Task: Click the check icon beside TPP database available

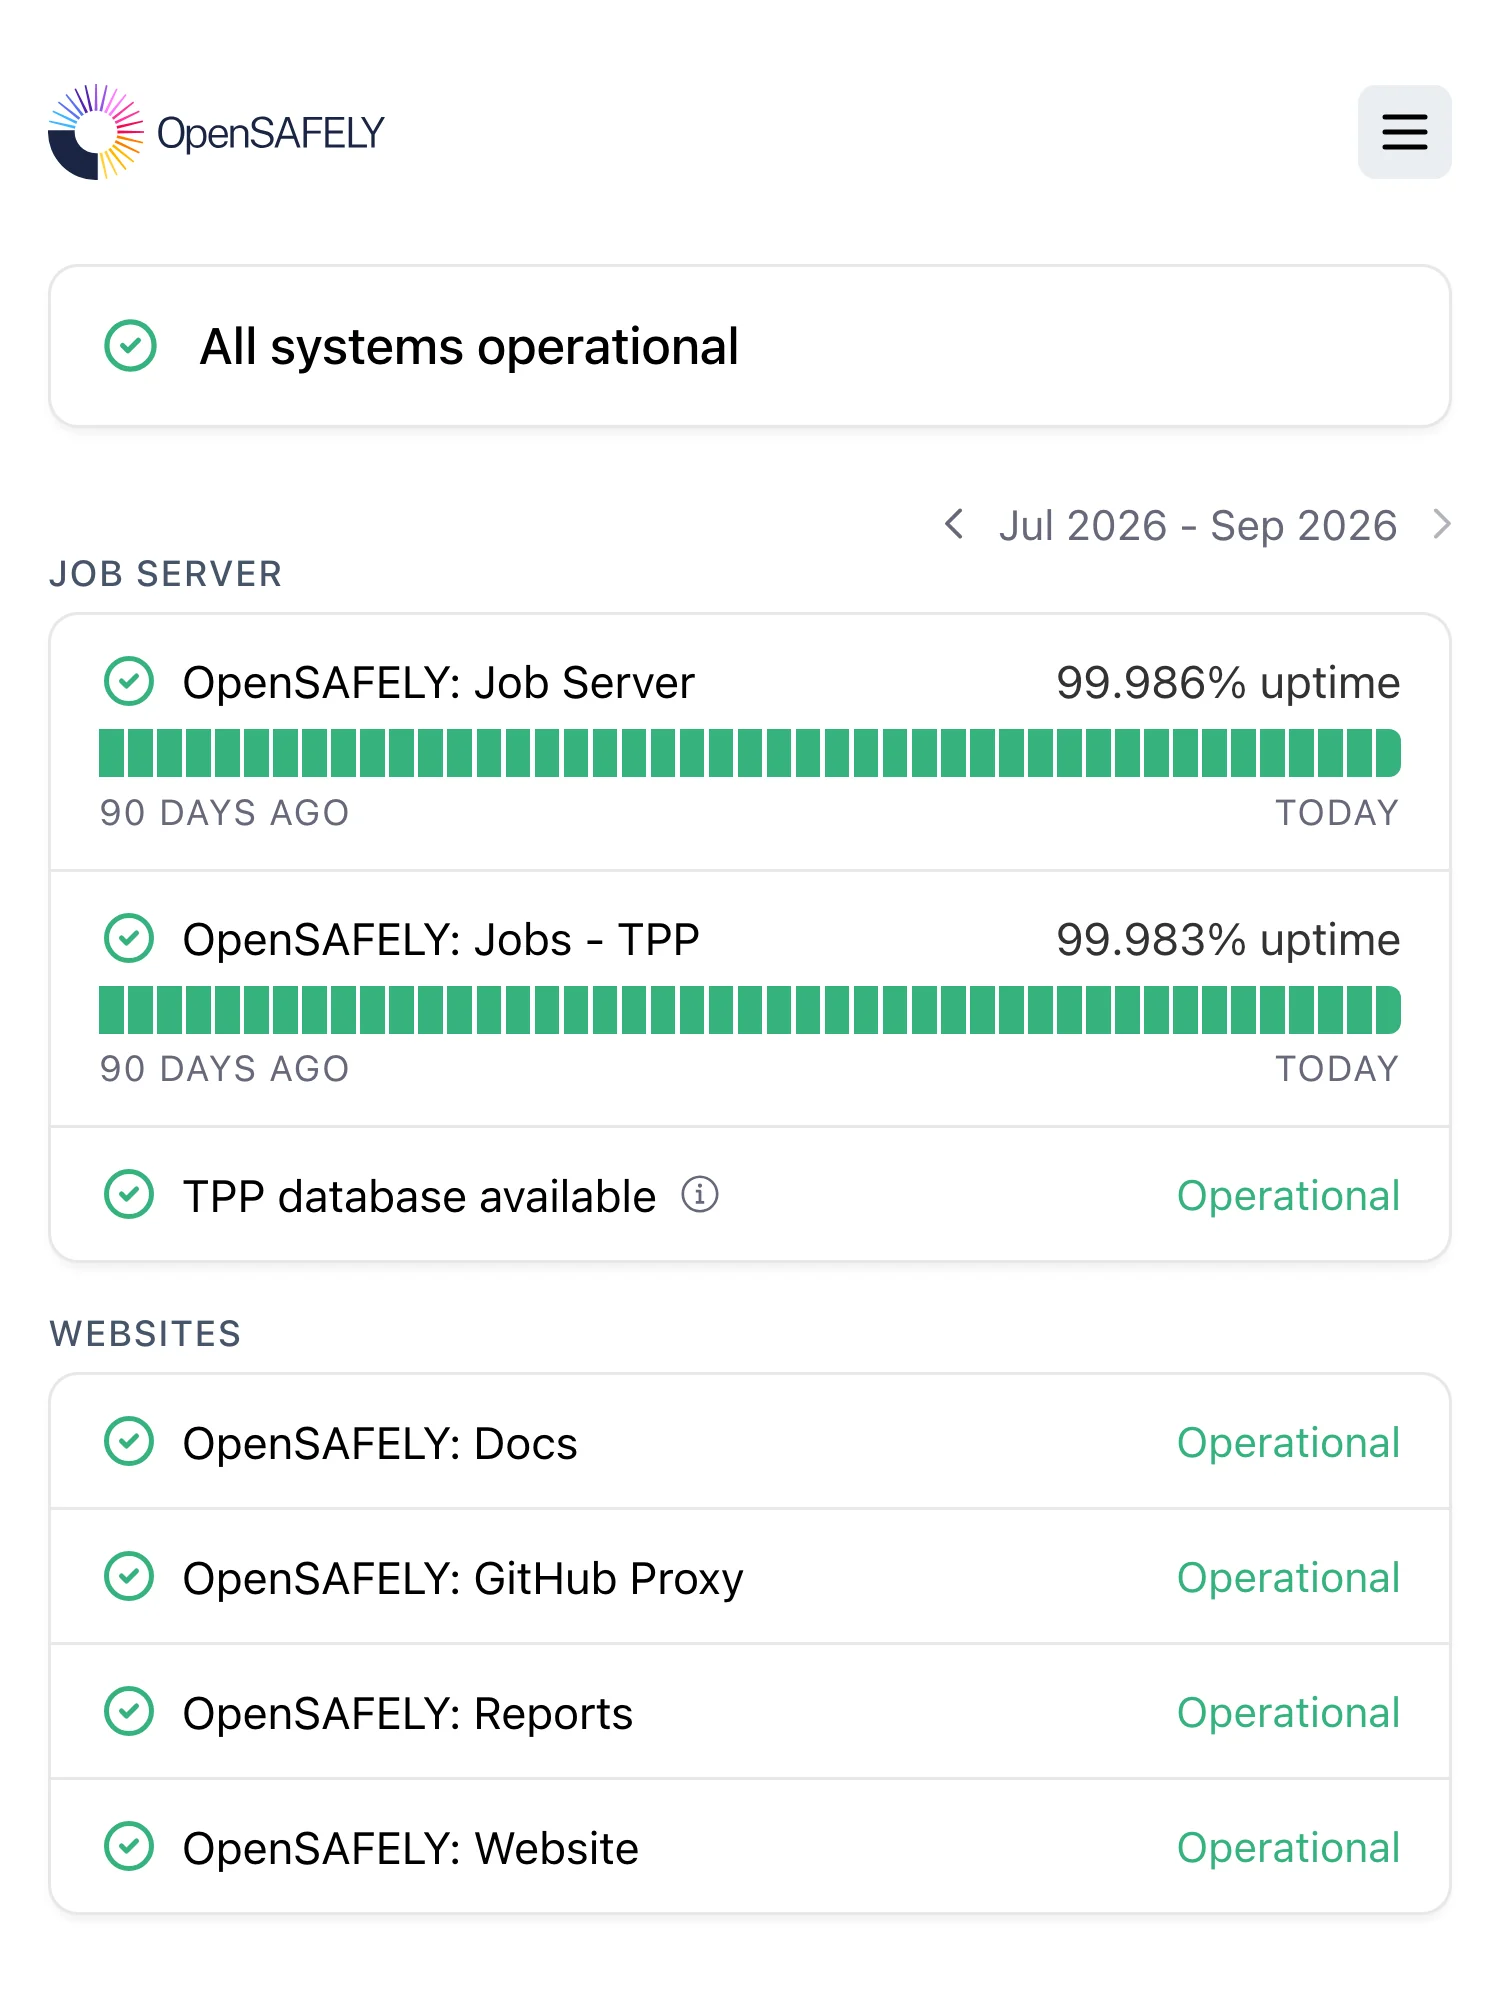Action: pos(129,1194)
